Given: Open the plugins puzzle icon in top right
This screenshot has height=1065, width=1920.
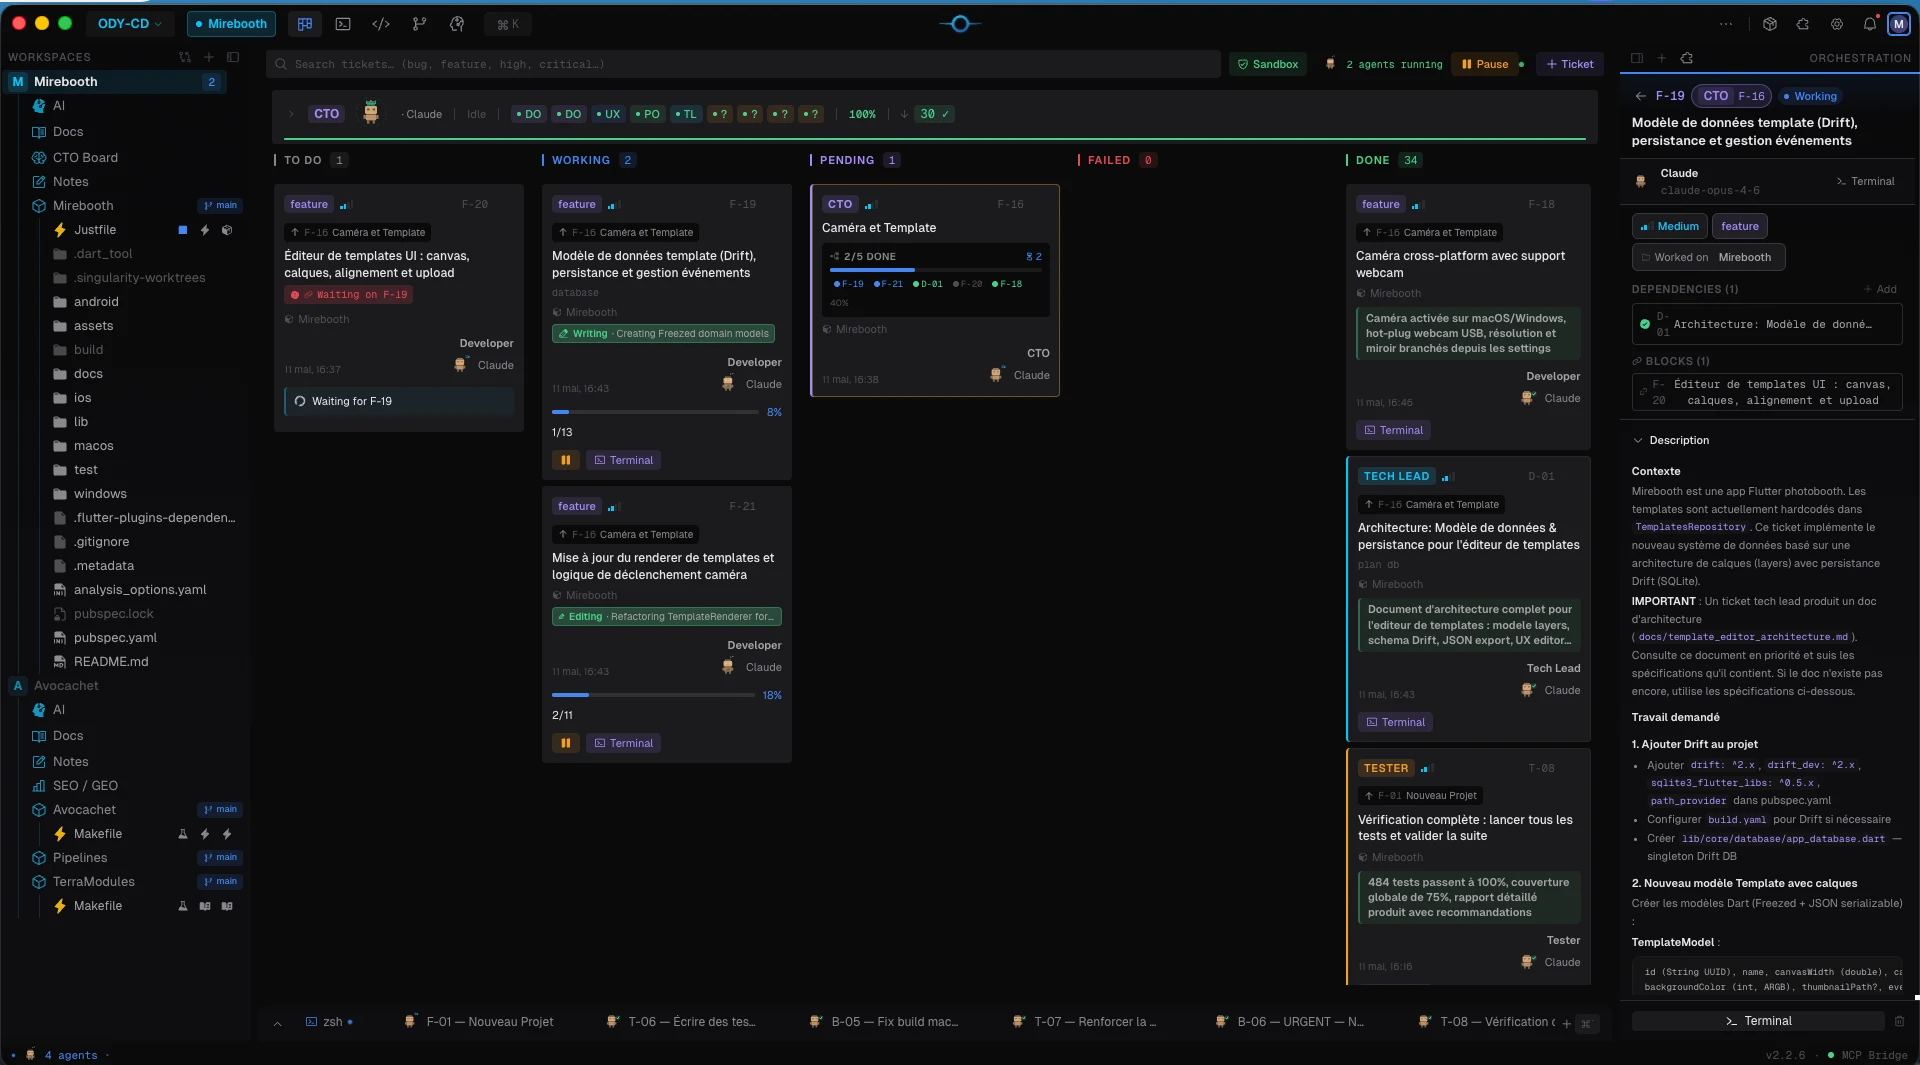Looking at the screenshot, I should point(1803,24).
